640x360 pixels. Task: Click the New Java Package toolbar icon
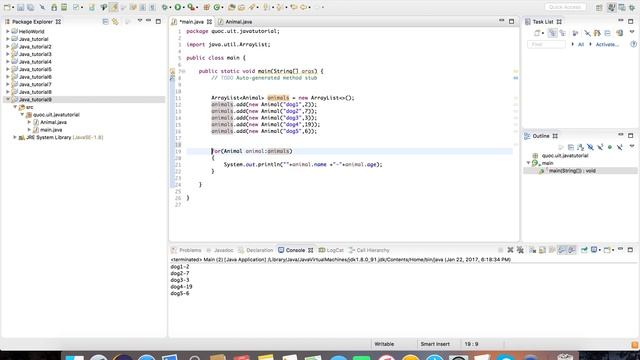(x=206, y=7)
